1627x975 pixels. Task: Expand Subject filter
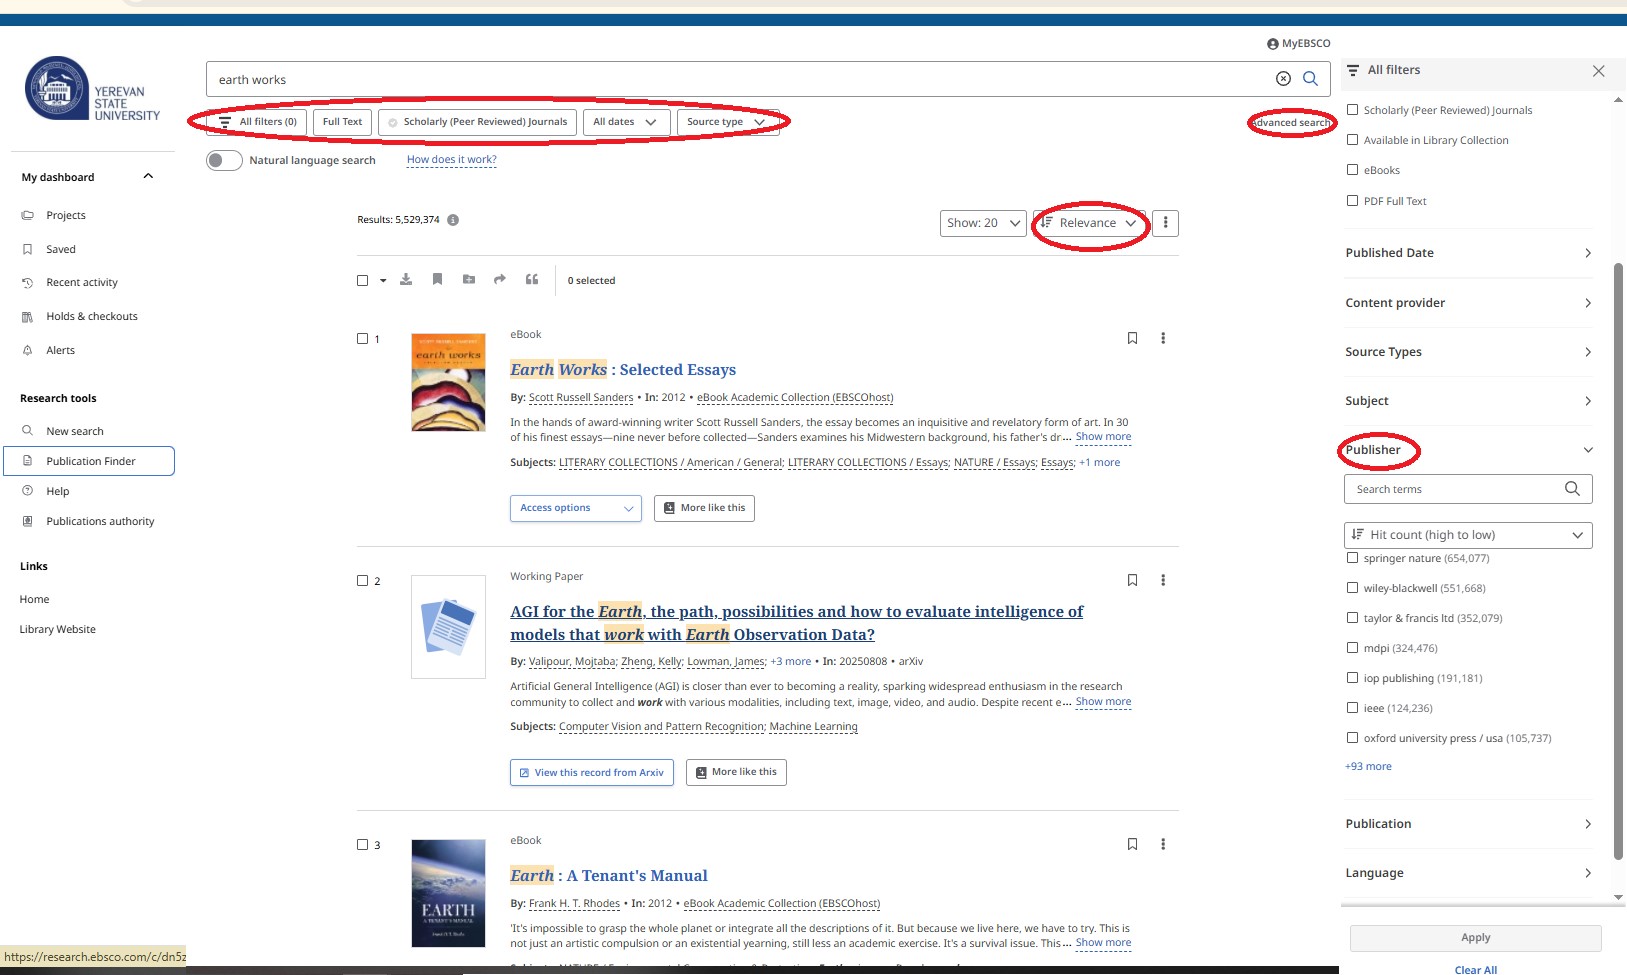coord(1468,401)
